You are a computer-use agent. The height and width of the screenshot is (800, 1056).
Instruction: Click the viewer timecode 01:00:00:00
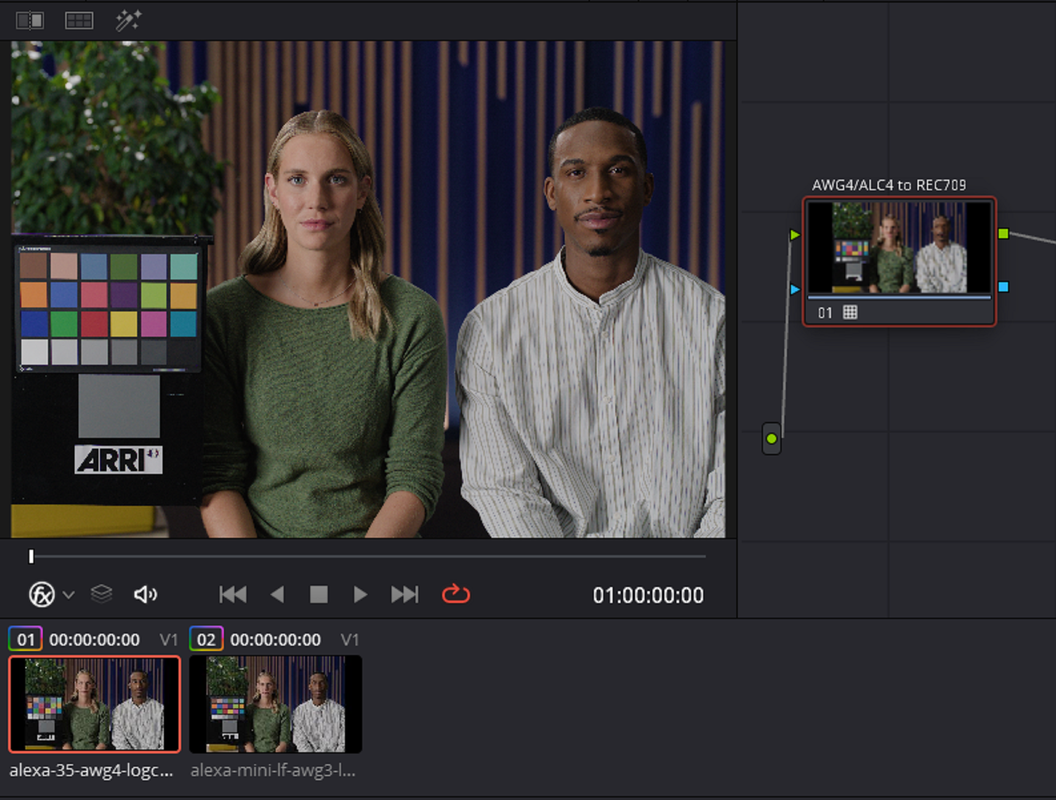[648, 595]
